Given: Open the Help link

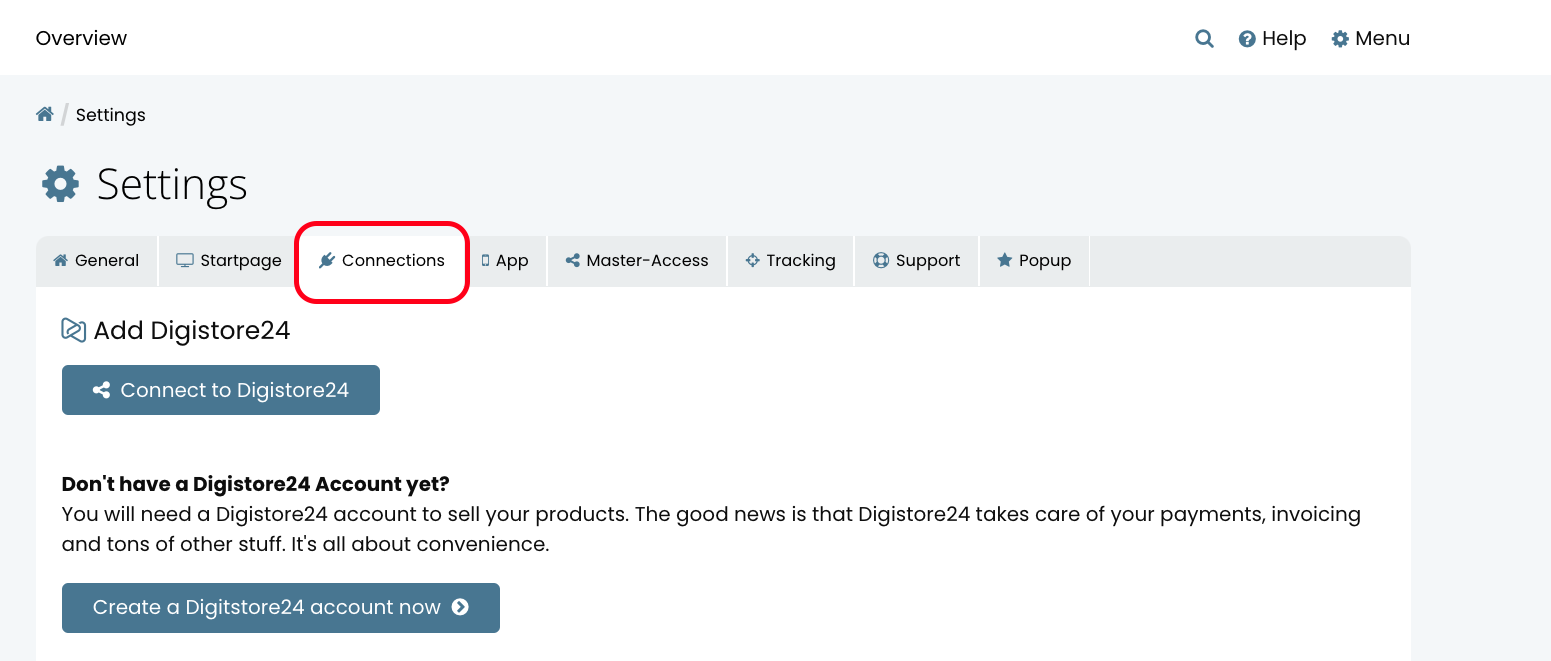Looking at the screenshot, I should (1272, 39).
